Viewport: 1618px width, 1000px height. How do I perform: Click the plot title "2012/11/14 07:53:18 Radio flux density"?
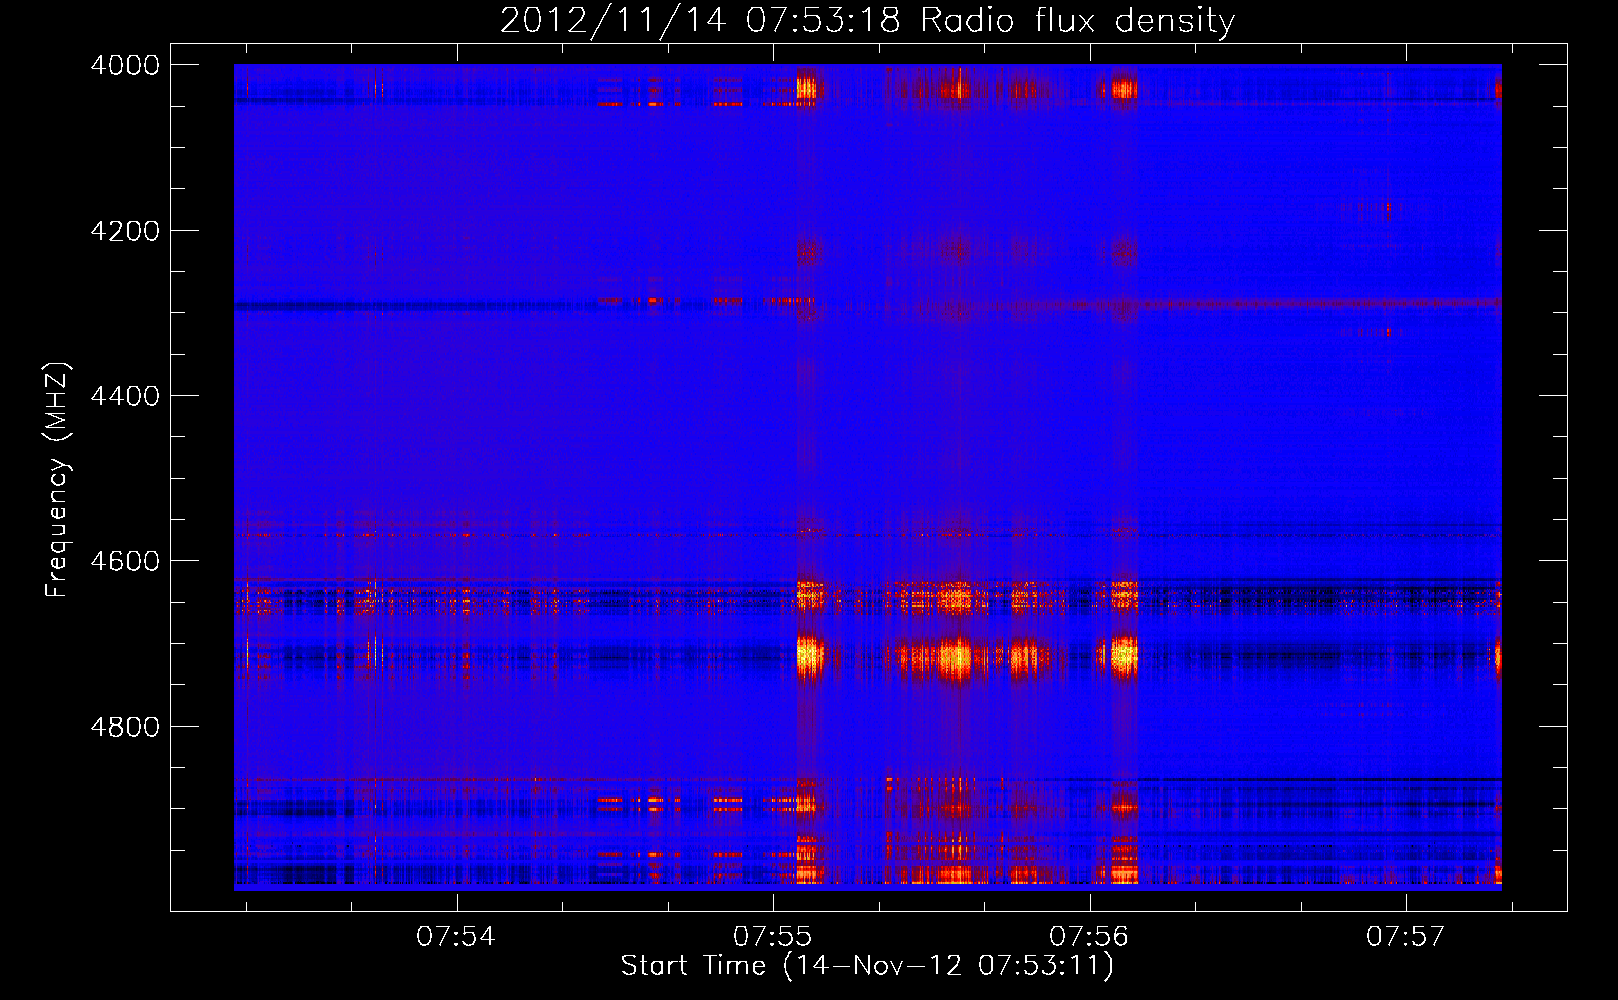pos(867,21)
